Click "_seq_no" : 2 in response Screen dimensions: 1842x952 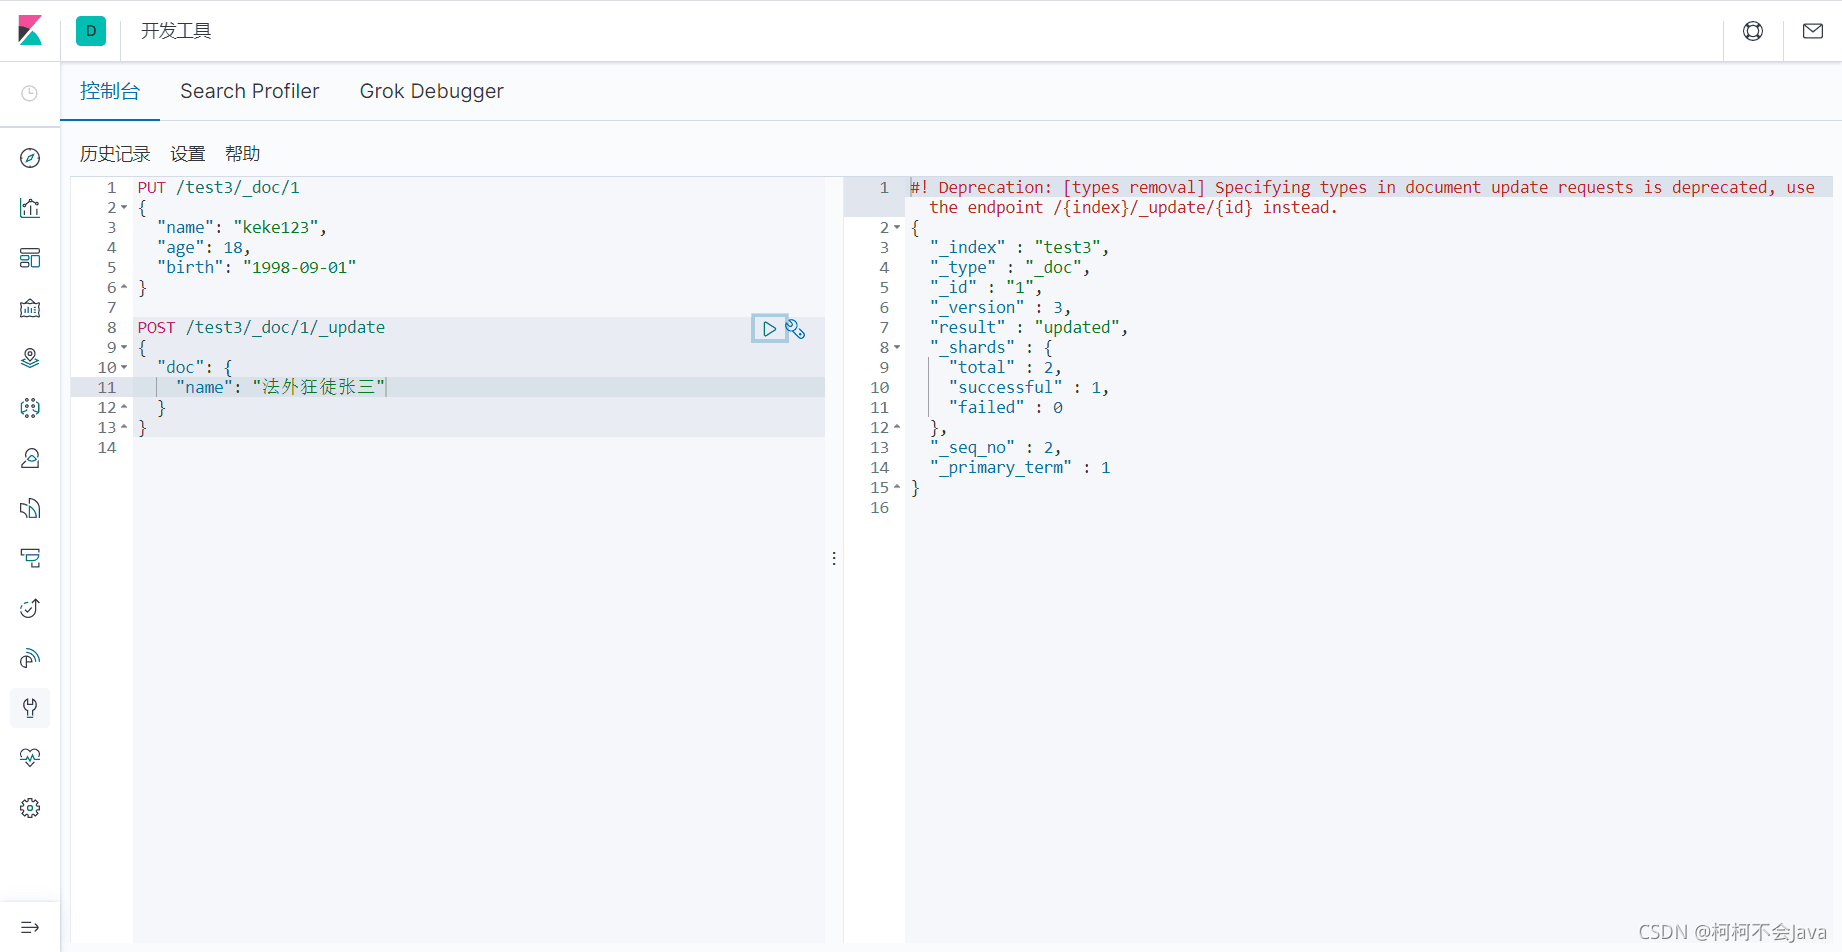point(996,447)
